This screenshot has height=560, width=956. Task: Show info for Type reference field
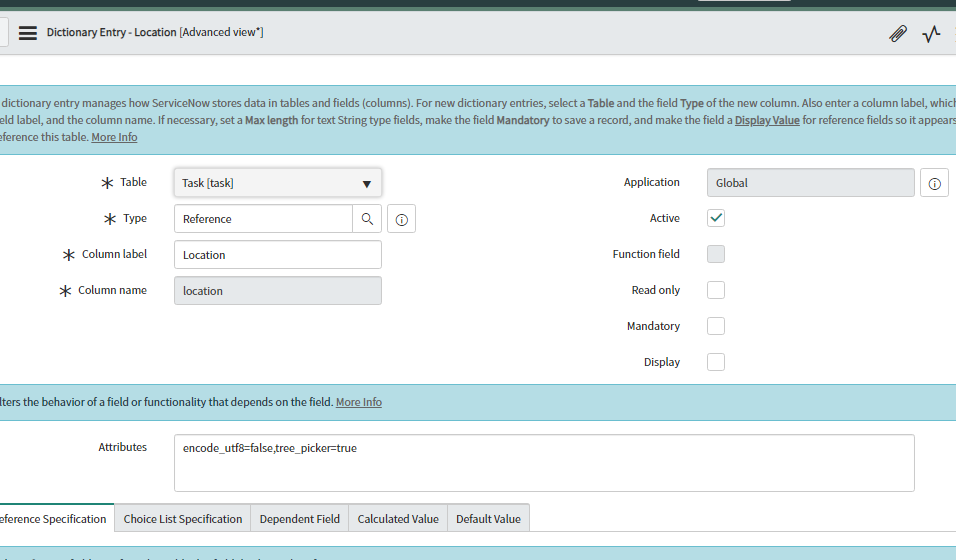tap(401, 219)
